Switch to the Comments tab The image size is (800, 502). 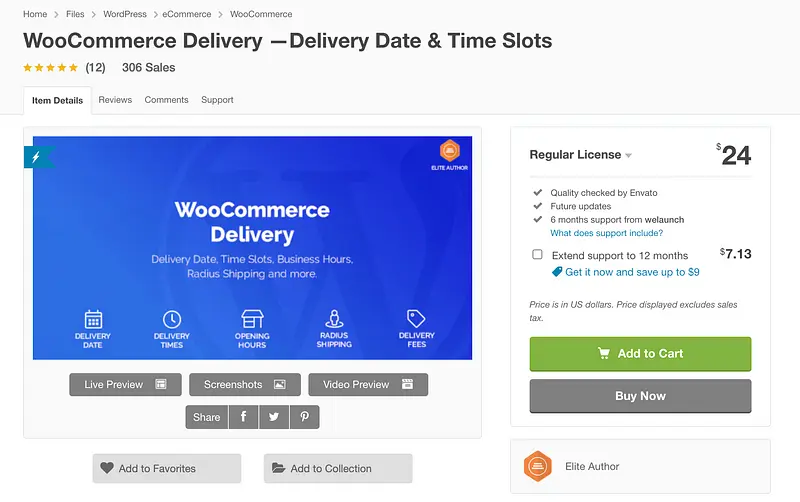(x=166, y=100)
